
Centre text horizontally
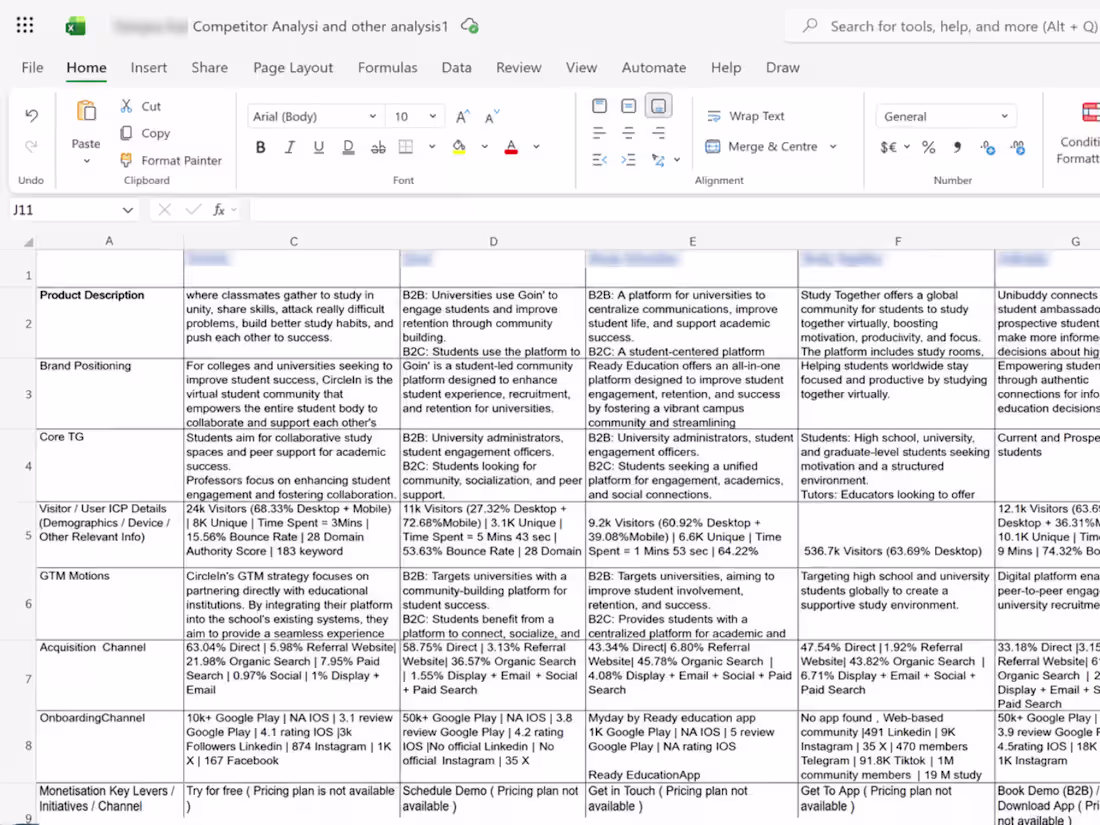coord(629,133)
